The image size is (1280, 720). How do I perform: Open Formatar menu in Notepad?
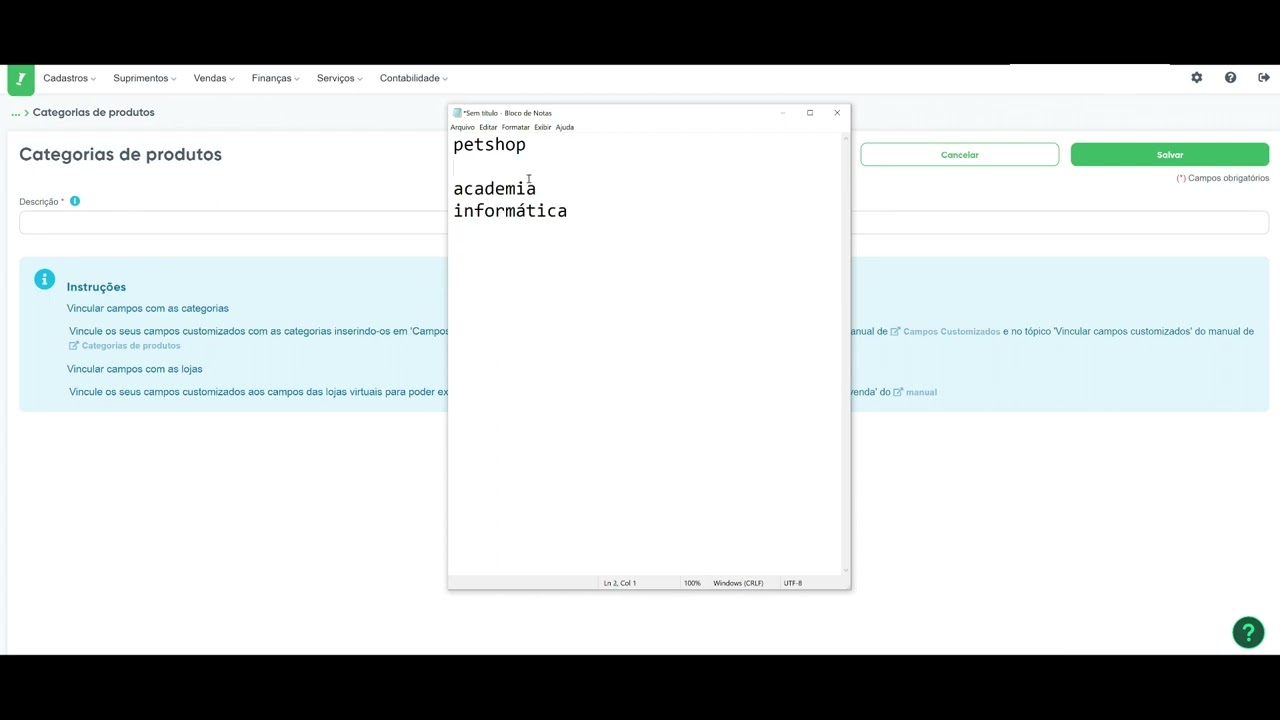515,127
